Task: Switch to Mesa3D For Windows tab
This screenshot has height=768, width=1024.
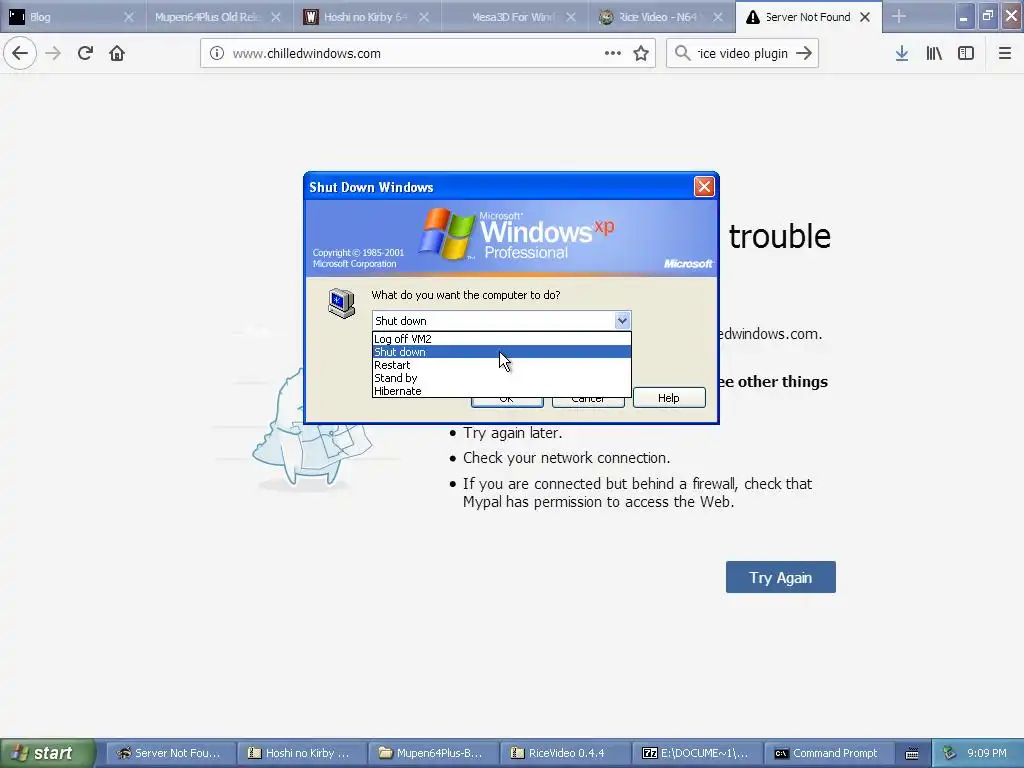Action: 513,17
